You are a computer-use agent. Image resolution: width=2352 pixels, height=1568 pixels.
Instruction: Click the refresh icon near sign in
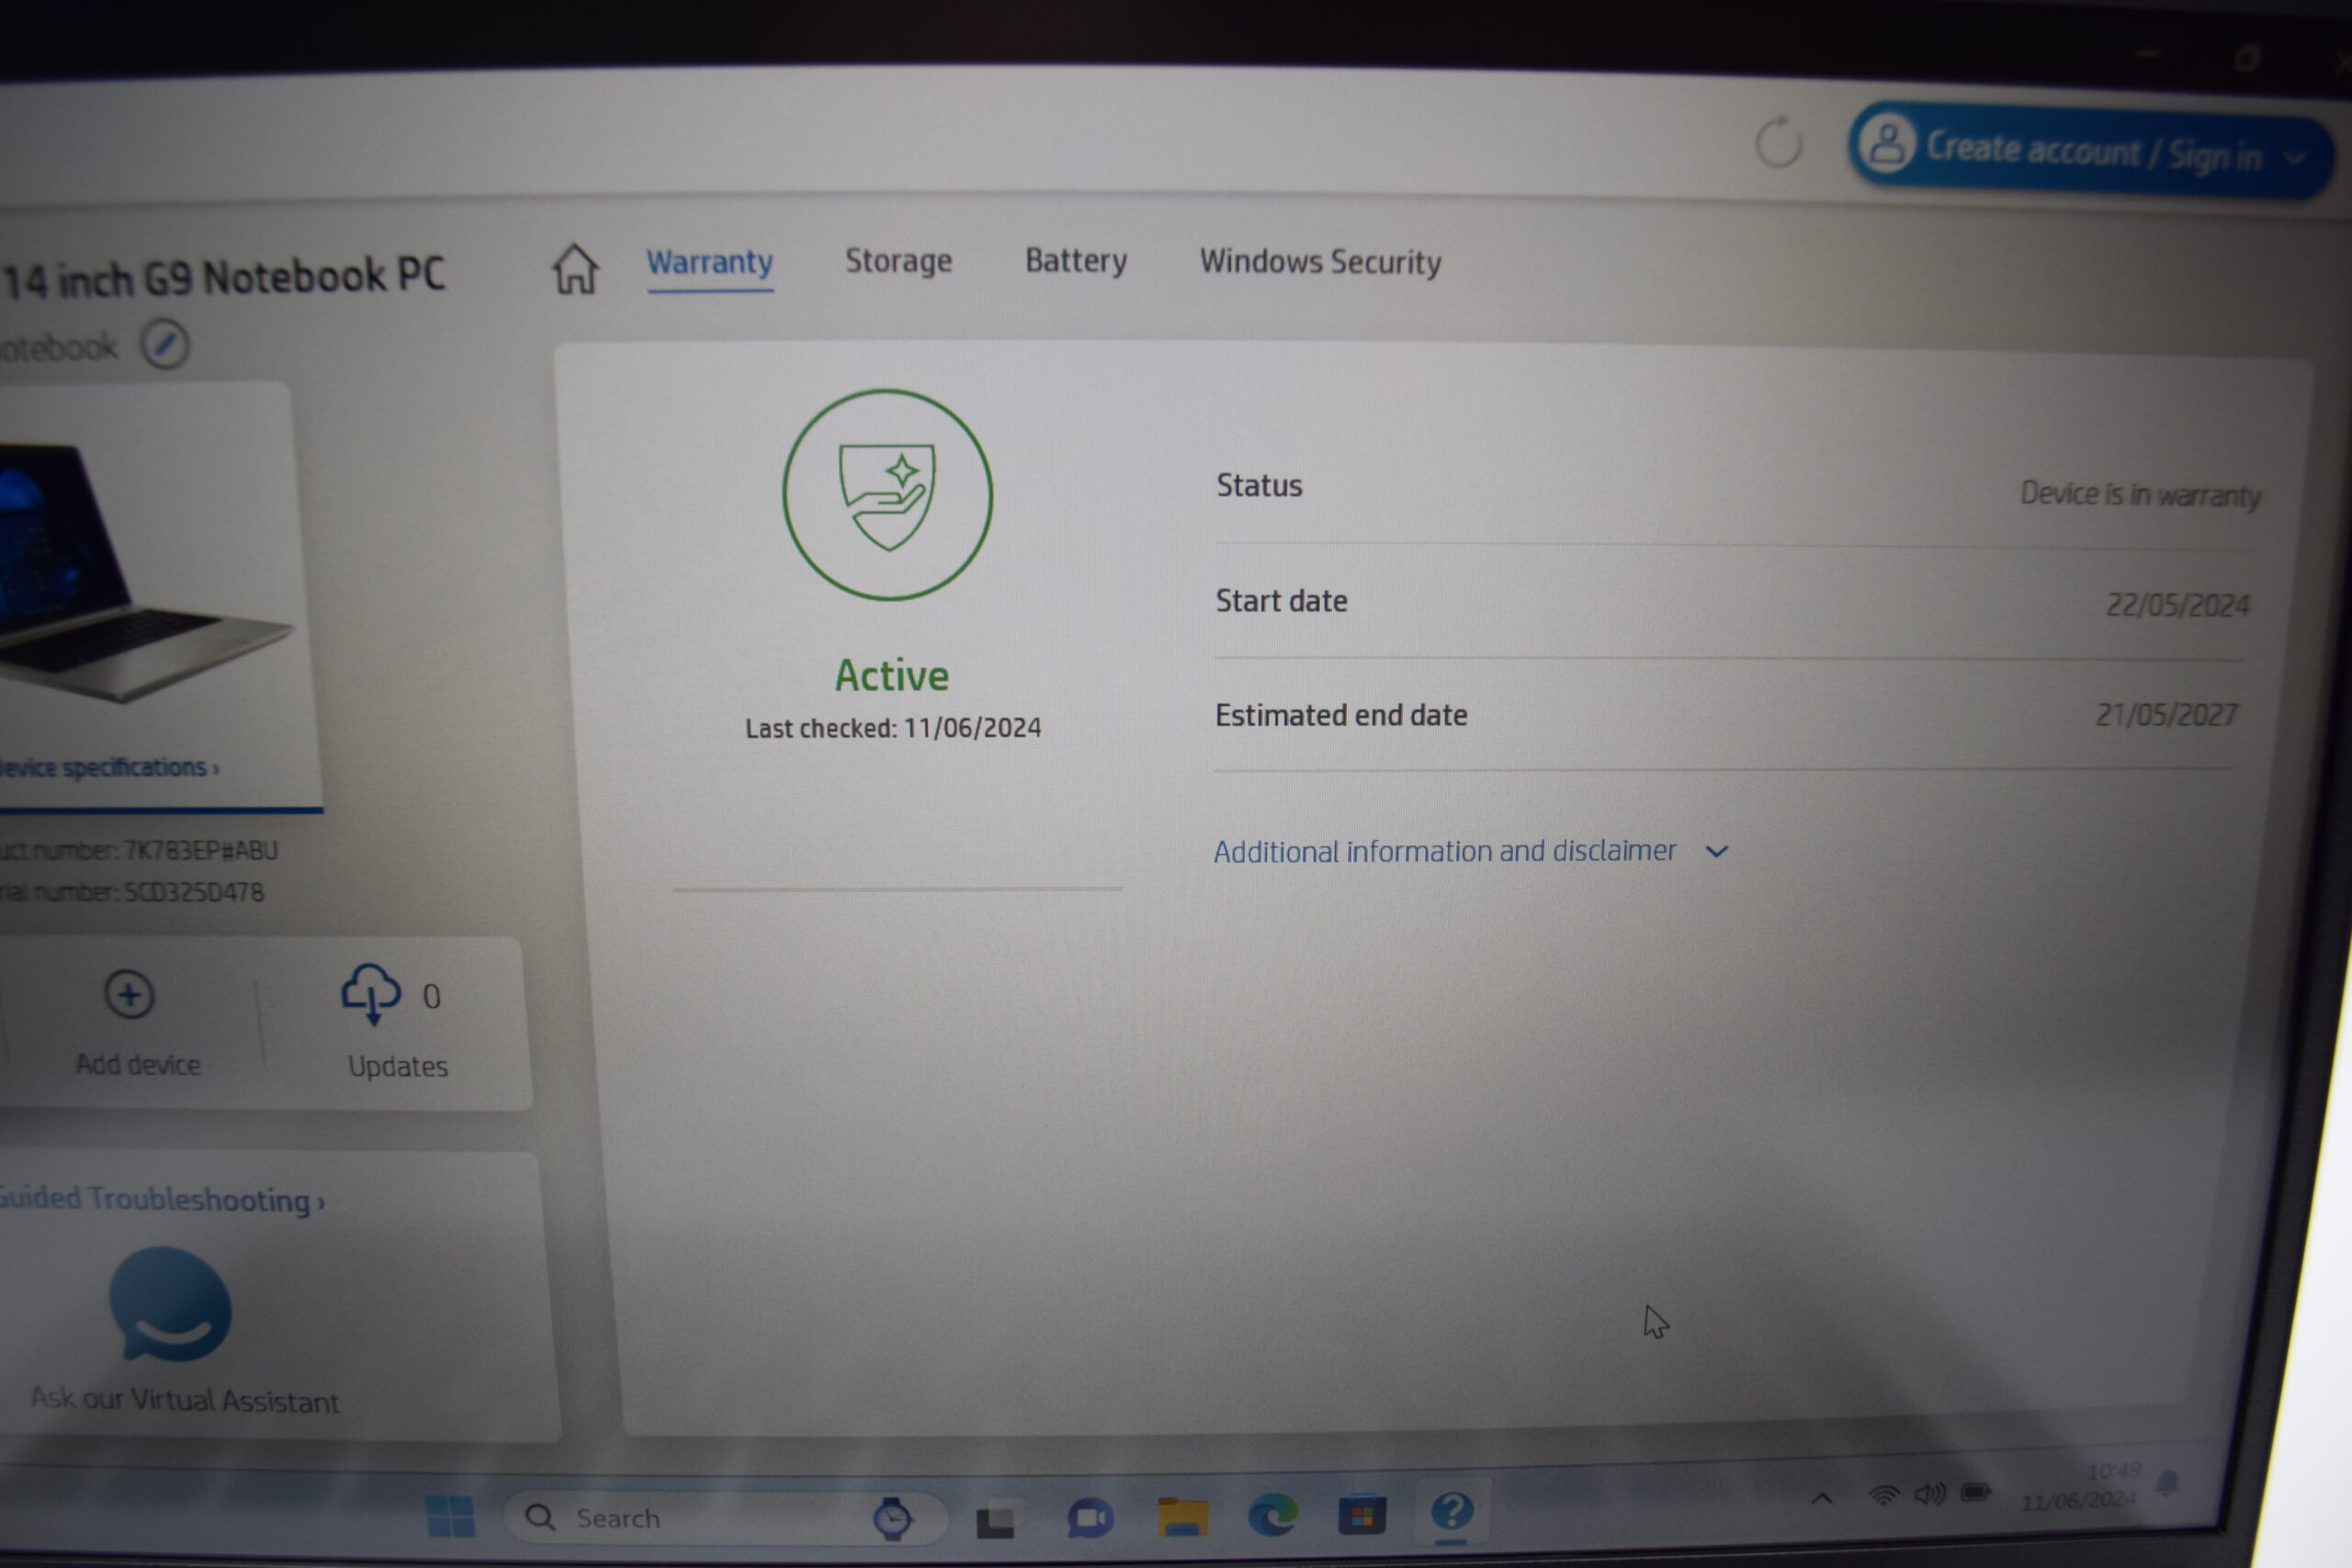(1779, 143)
